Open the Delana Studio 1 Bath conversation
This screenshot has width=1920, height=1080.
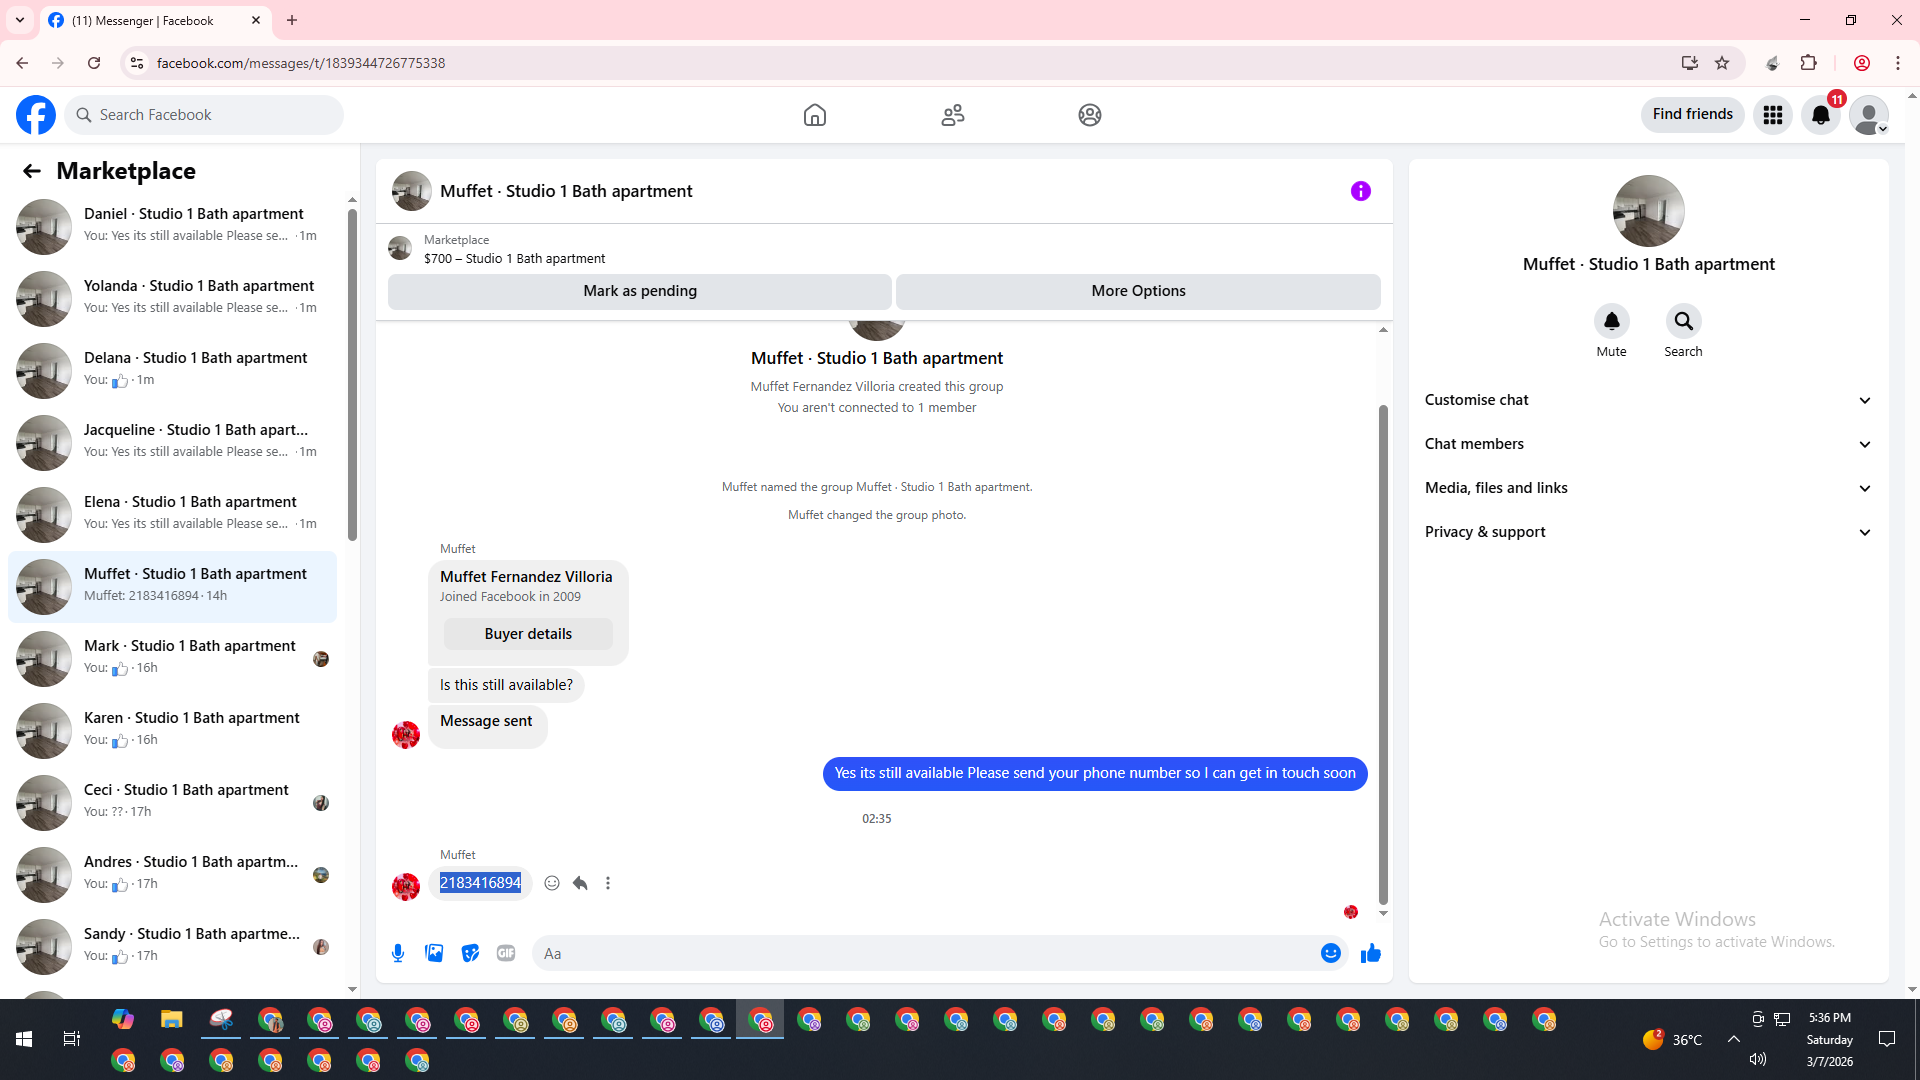172,371
